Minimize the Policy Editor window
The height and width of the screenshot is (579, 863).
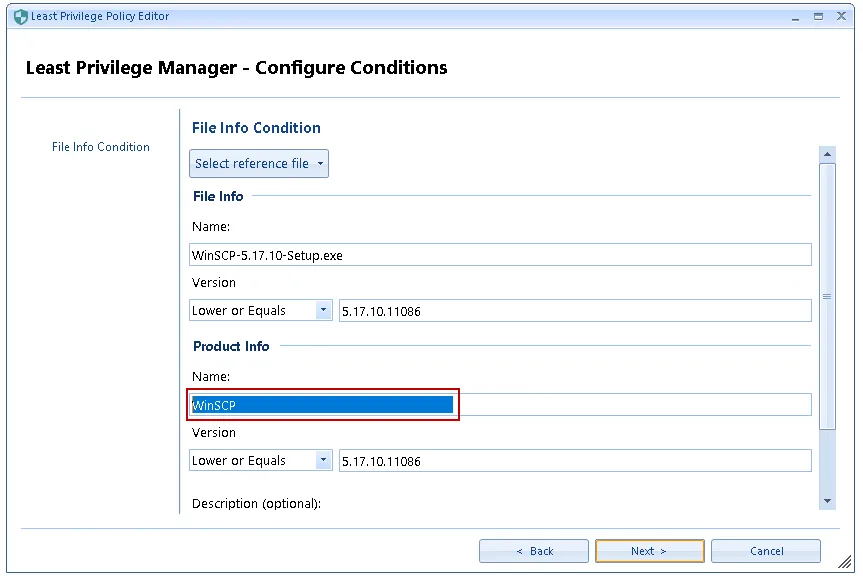coord(796,17)
